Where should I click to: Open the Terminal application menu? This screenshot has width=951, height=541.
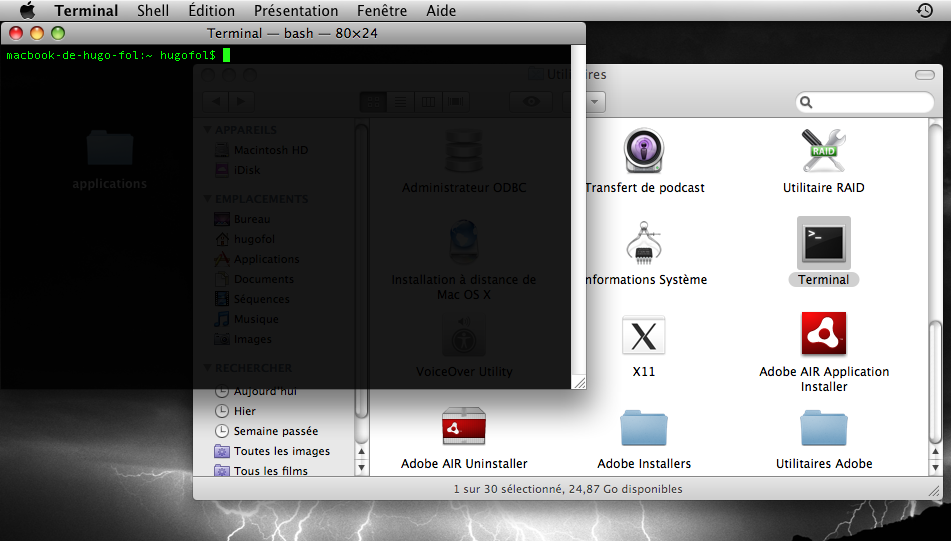click(x=86, y=10)
